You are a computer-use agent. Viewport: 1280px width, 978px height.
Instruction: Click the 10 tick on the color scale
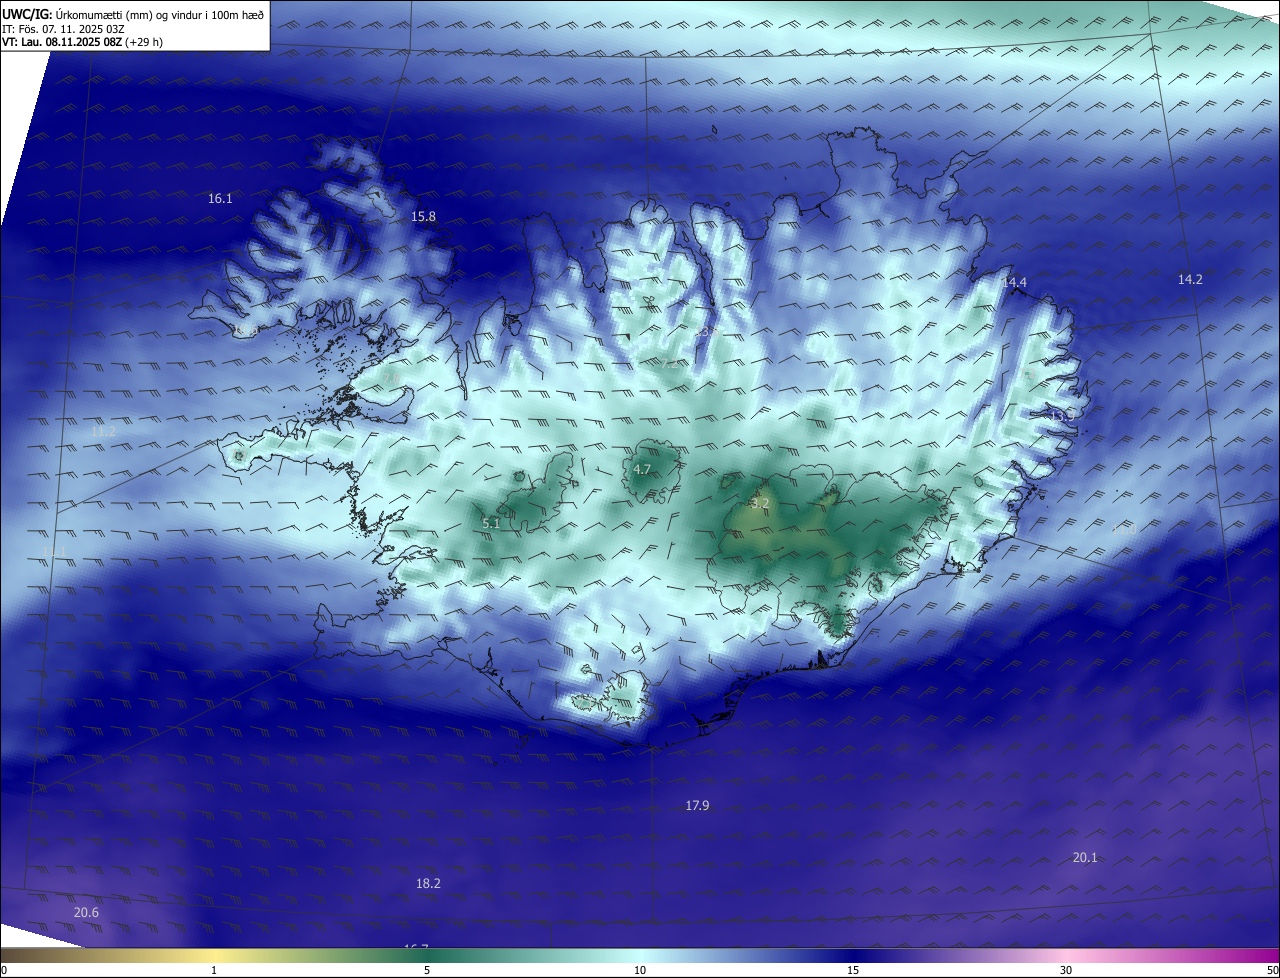[640, 970]
